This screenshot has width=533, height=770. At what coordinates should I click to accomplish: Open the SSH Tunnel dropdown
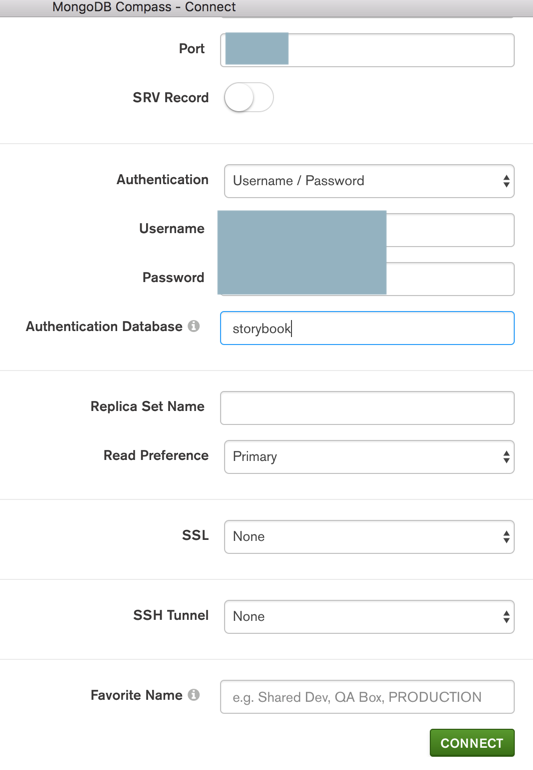tap(369, 617)
